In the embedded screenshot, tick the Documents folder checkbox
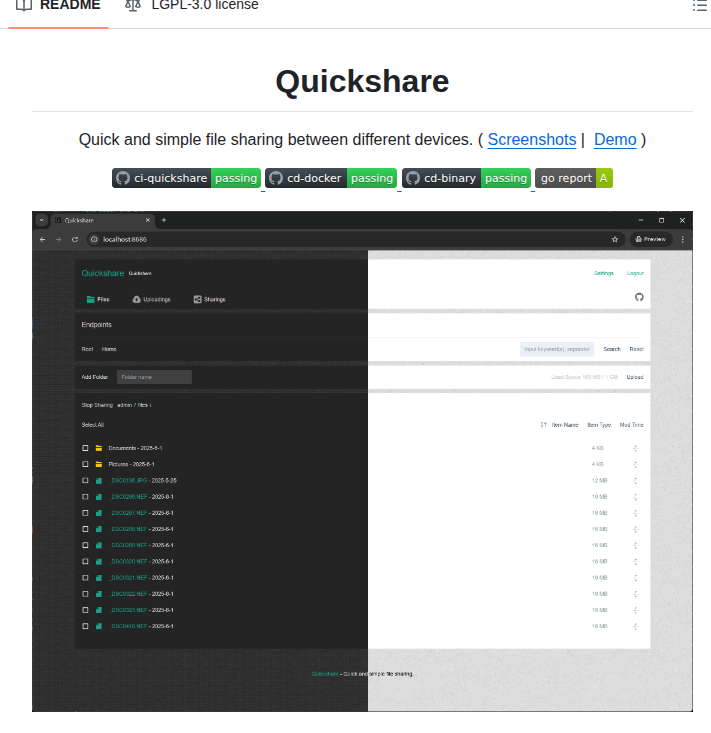This screenshot has width=711, height=733. (x=85, y=448)
